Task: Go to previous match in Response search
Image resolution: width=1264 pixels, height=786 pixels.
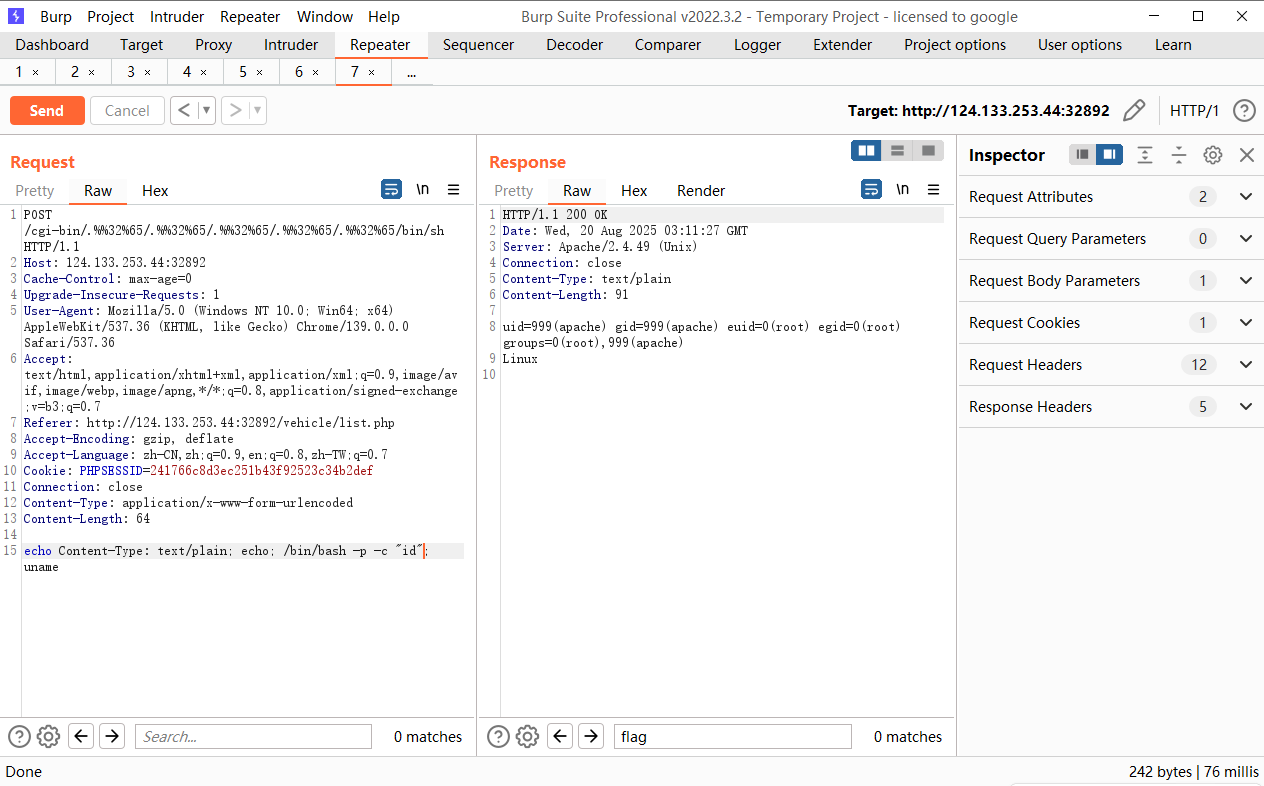Action: pyautogui.click(x=561, y=737)
